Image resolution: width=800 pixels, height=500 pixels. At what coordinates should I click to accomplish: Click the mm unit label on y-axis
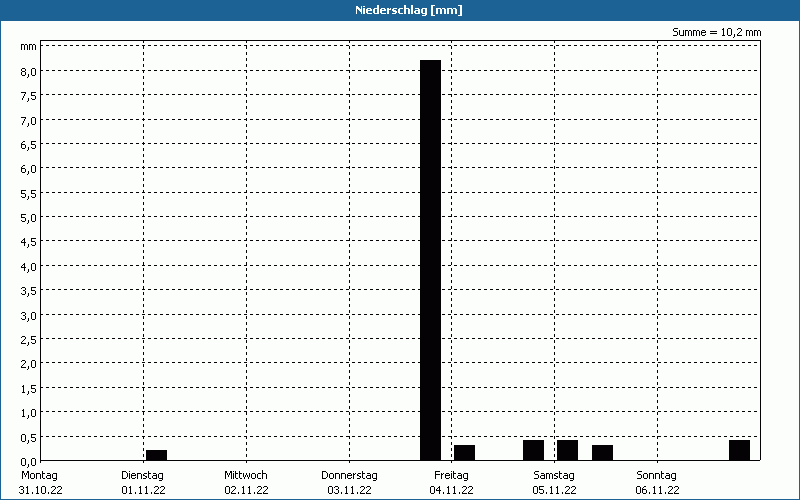coord(28,46)
